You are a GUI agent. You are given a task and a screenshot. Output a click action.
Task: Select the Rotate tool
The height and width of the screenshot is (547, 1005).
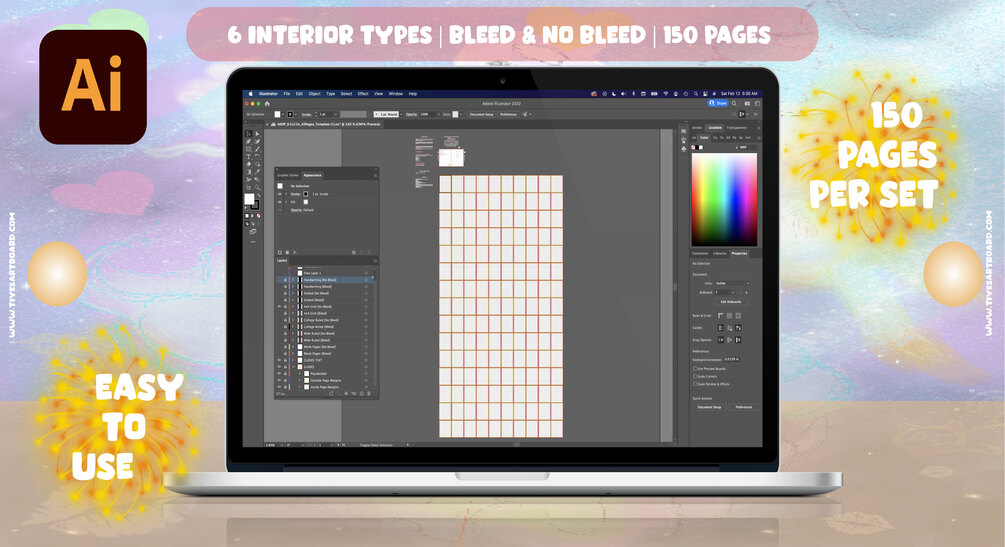(257, 156)
